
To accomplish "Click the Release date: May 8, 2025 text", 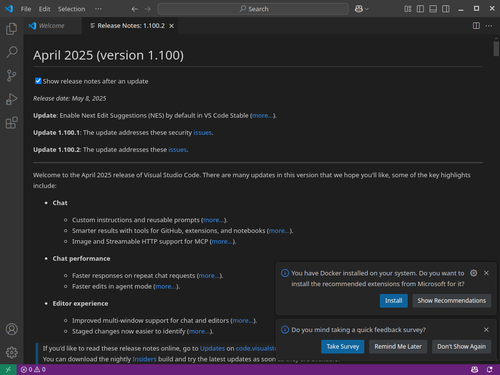I will coord(69,99).
